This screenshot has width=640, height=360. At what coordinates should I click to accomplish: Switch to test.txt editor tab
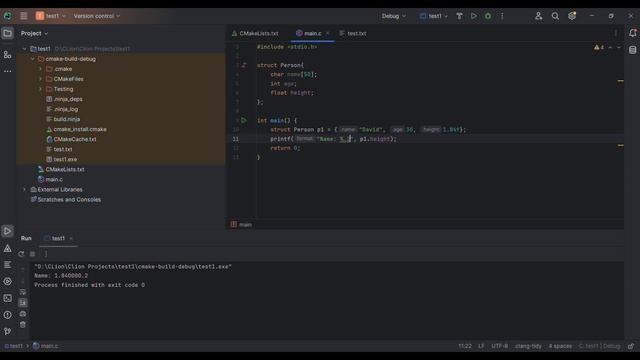(353, 33)
